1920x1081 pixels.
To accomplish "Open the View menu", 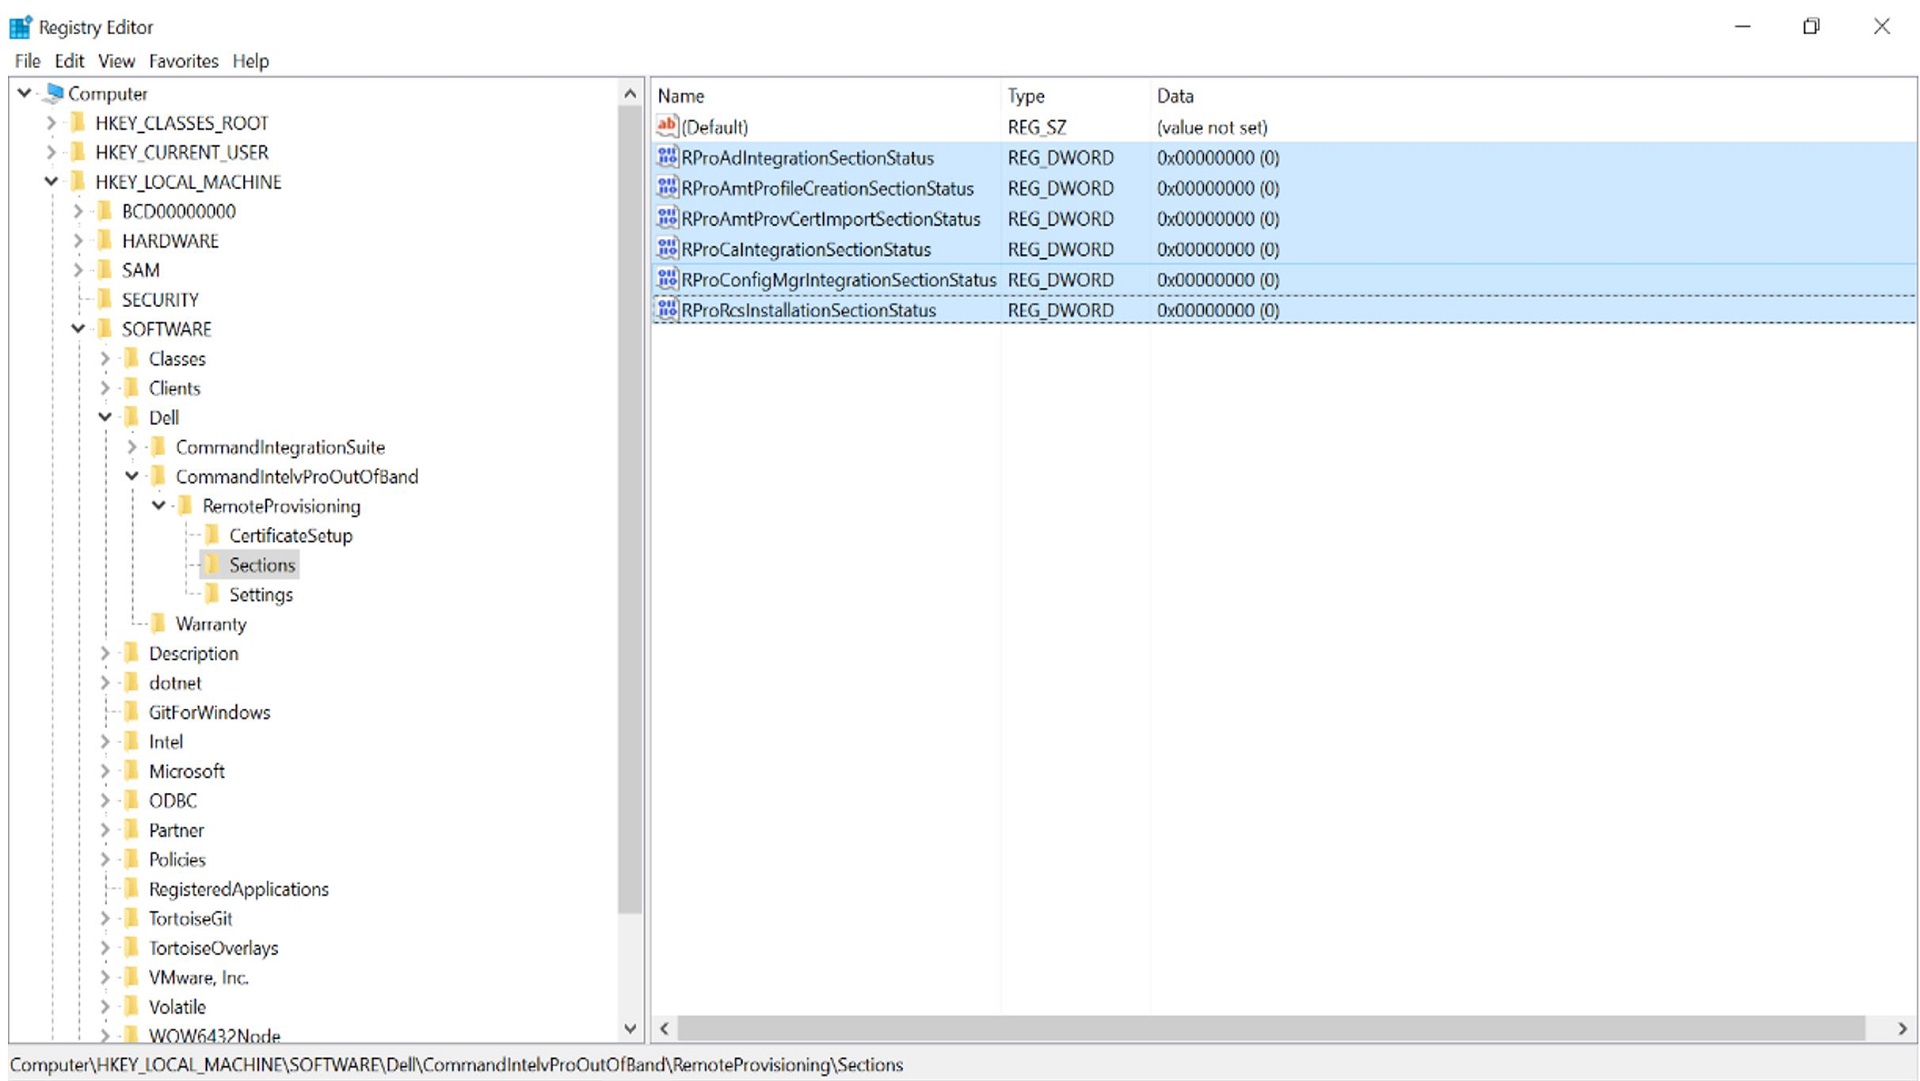I will (116, 61).
